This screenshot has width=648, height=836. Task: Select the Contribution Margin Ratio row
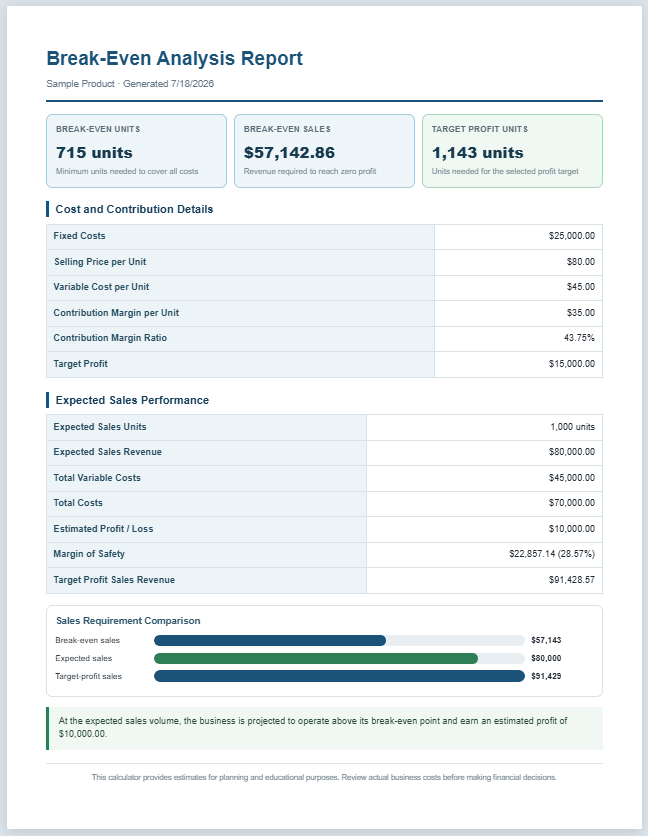pyautogui.click(x=324, y=338)
